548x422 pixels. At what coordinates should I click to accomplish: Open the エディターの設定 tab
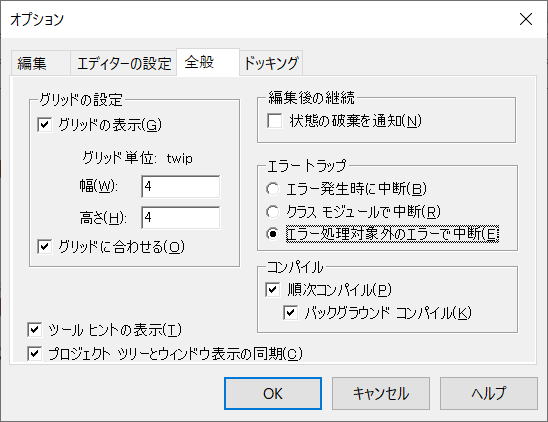123,64
